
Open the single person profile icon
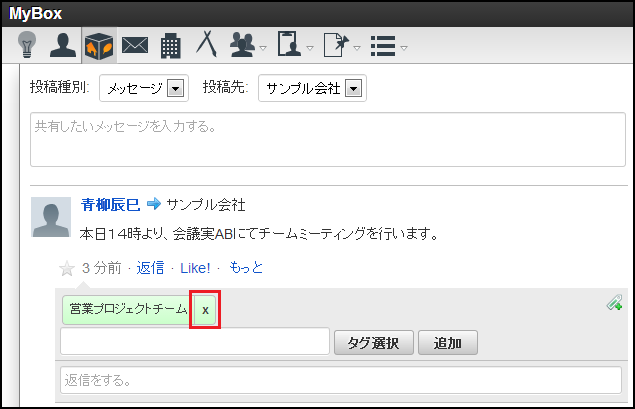tap(63, 45)
